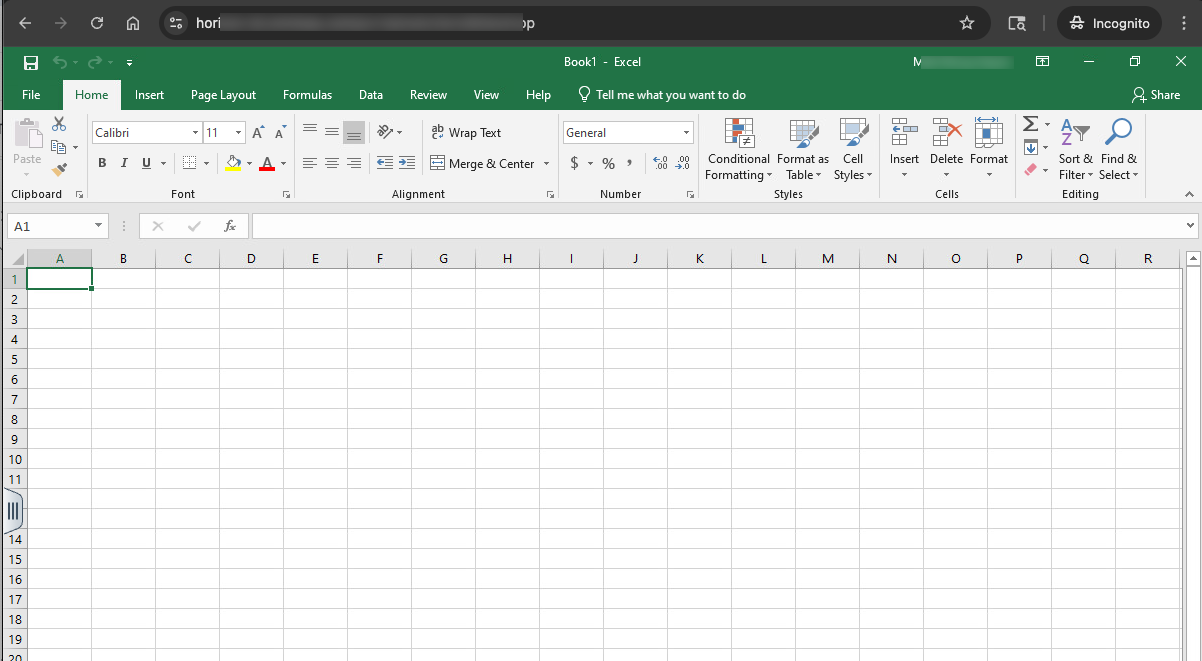Viewport: 1202px width, 661px height.
Task: Click the Save icon in title bar
Action: [x=31, y=63]
